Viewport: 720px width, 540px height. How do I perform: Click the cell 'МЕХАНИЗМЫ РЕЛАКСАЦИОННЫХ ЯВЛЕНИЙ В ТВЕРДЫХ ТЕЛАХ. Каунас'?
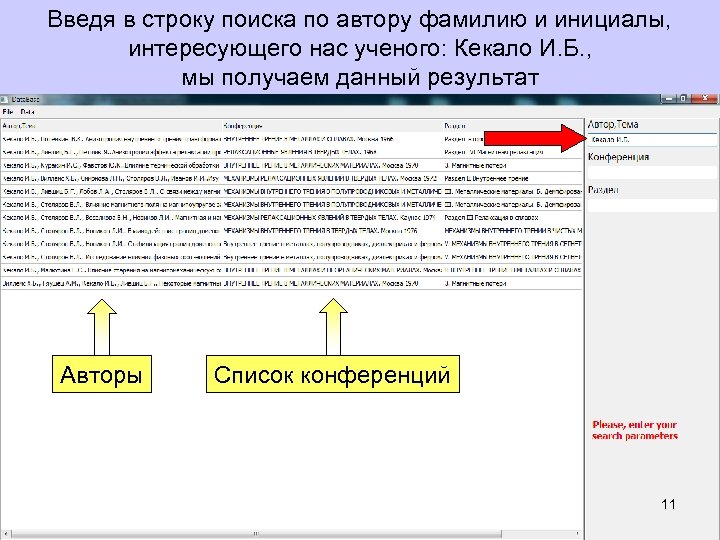coord(332,217)
